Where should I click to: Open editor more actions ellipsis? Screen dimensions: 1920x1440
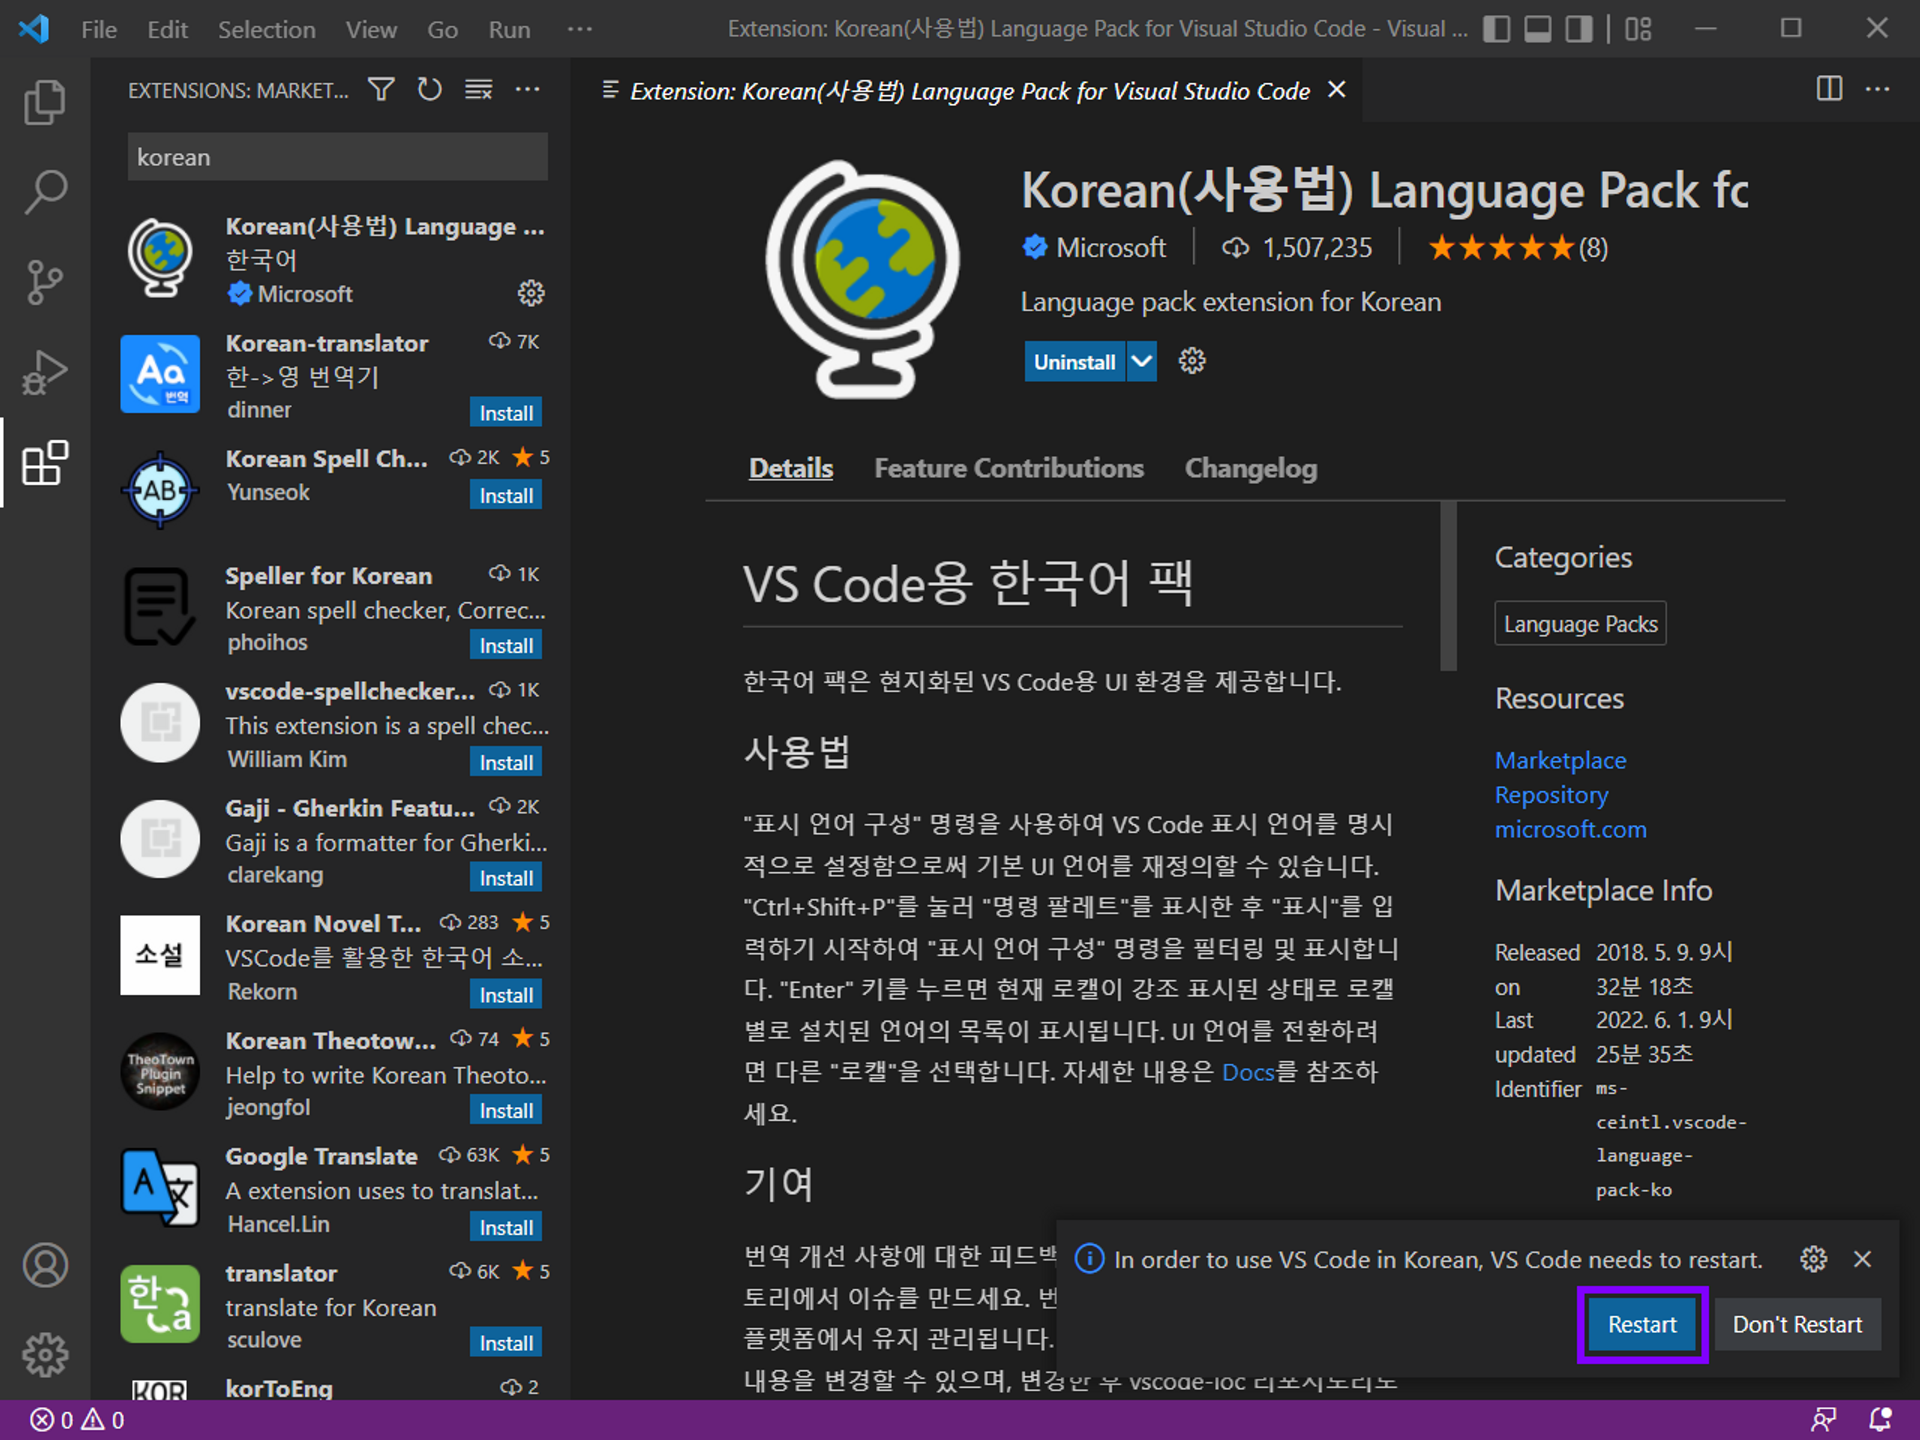pyautogui.click(x=1878, y=89)
